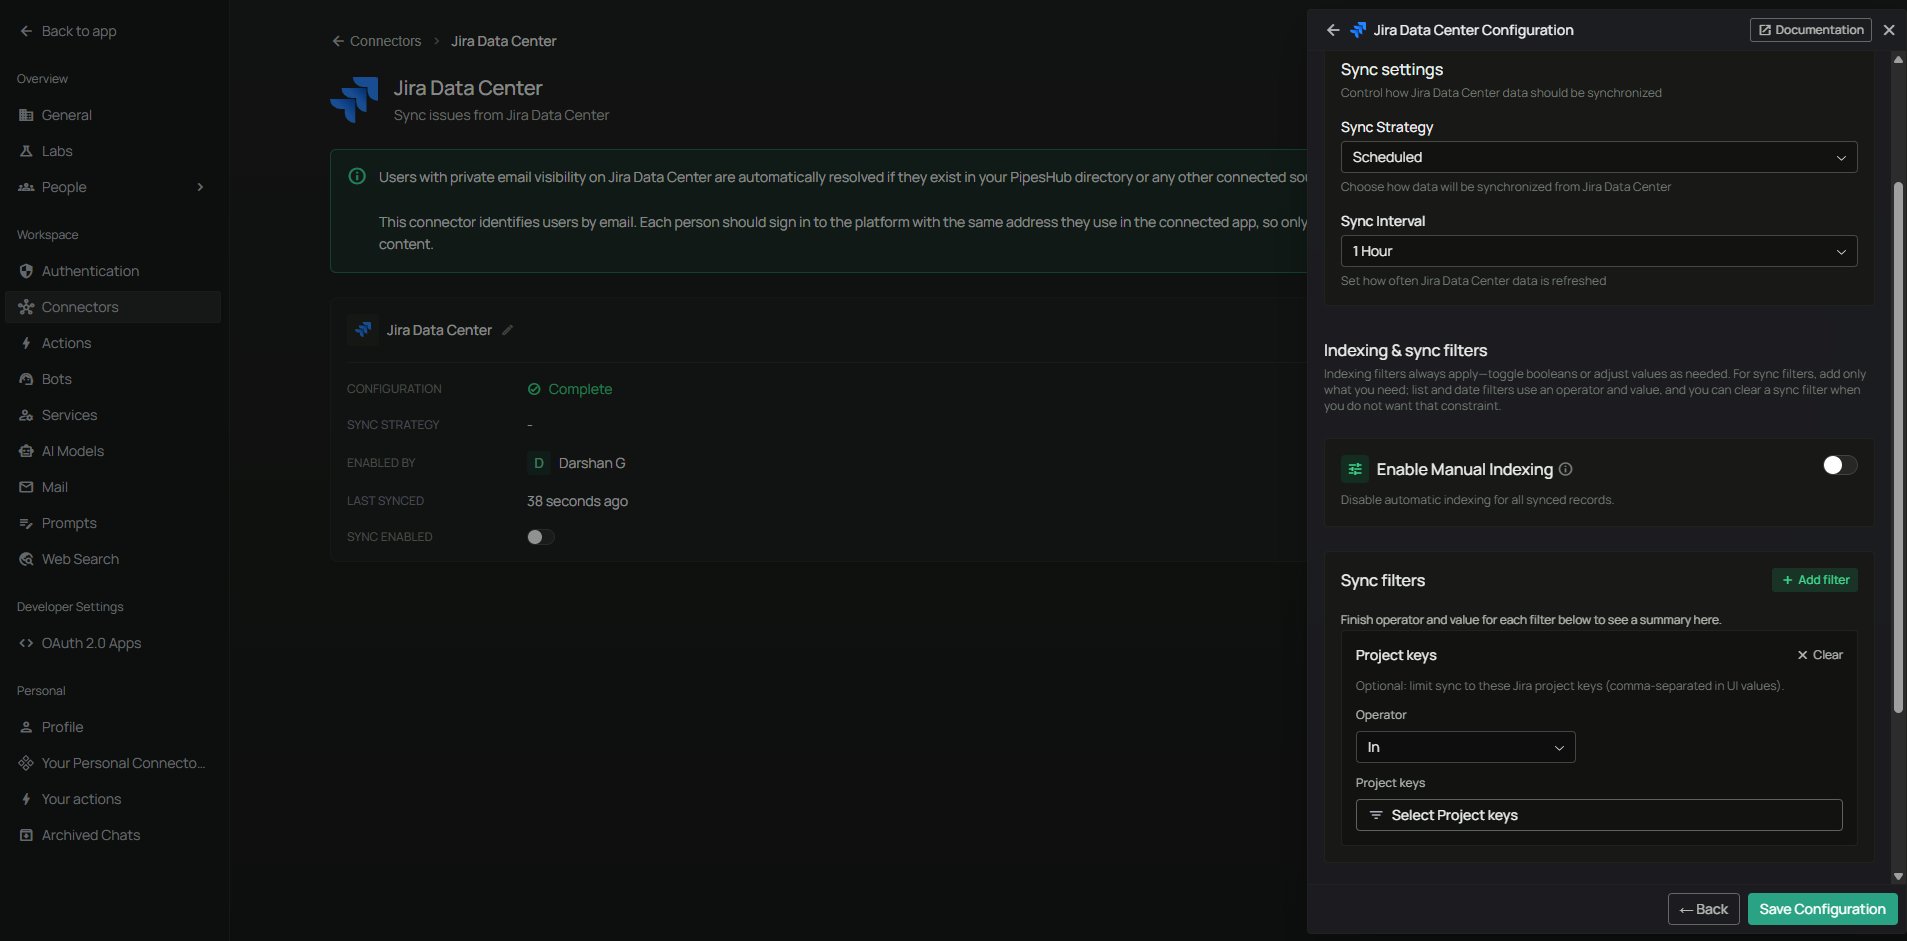Click the scrollbar up arrow in panel
This screenshot has height=941, width=1907.
1898,59
